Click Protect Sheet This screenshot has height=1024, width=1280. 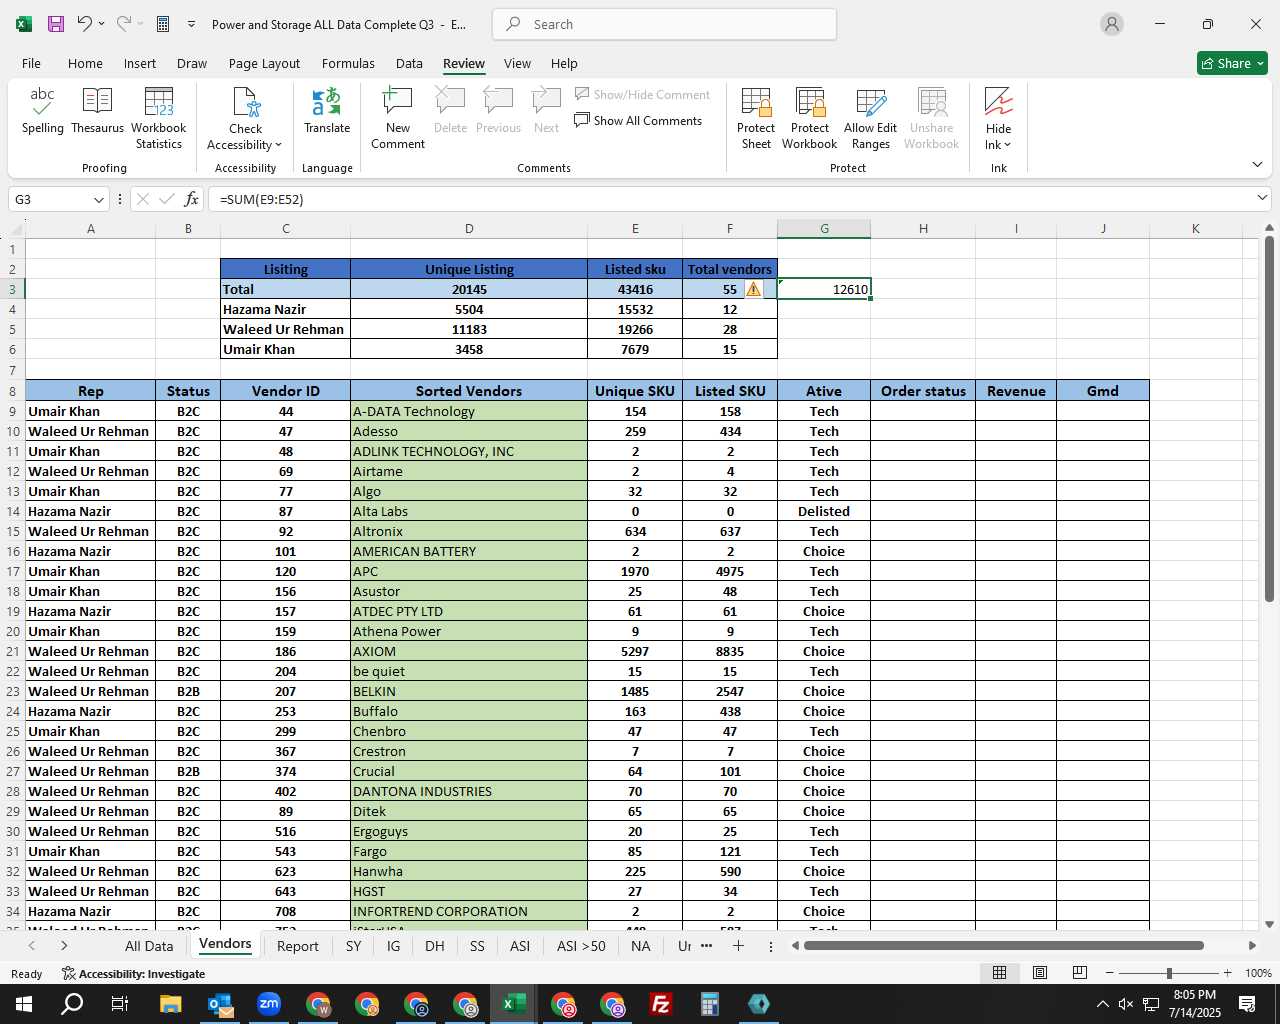[756, 119]
